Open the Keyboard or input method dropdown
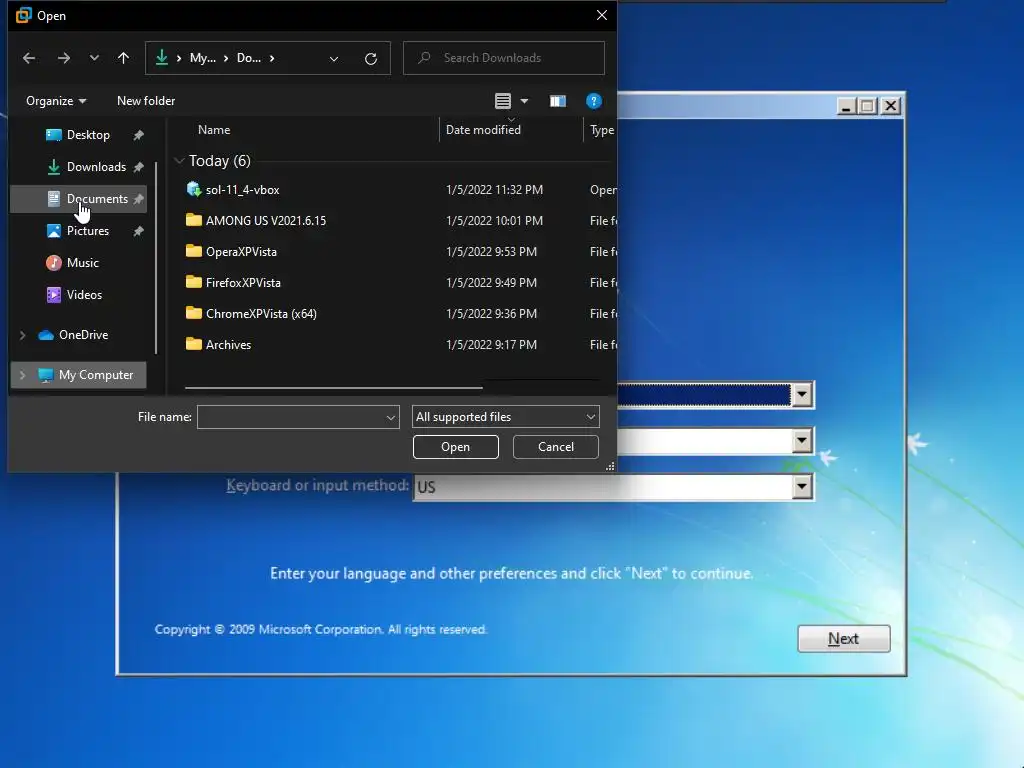Viewport: 1024px width, 768px height. tap(802, 487)
